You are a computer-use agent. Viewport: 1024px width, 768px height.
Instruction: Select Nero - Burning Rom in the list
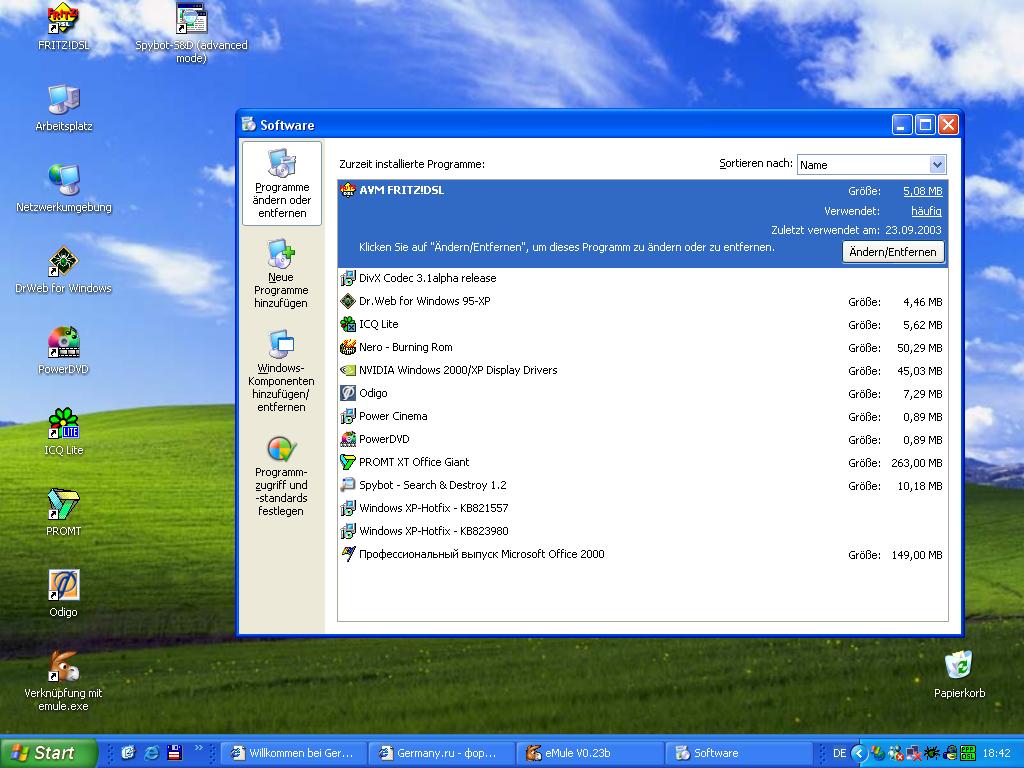(x=643, y=347)
